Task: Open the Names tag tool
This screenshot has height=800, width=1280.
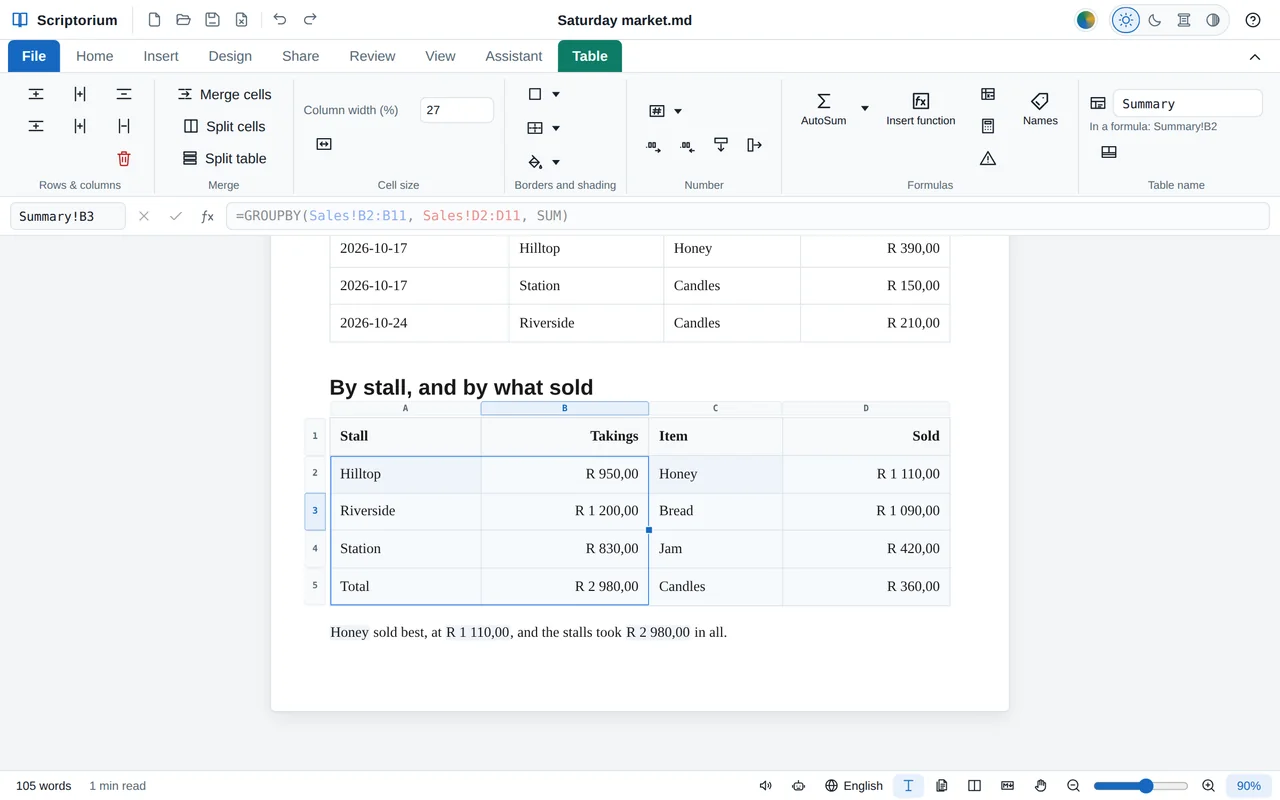Action: 1040,109
